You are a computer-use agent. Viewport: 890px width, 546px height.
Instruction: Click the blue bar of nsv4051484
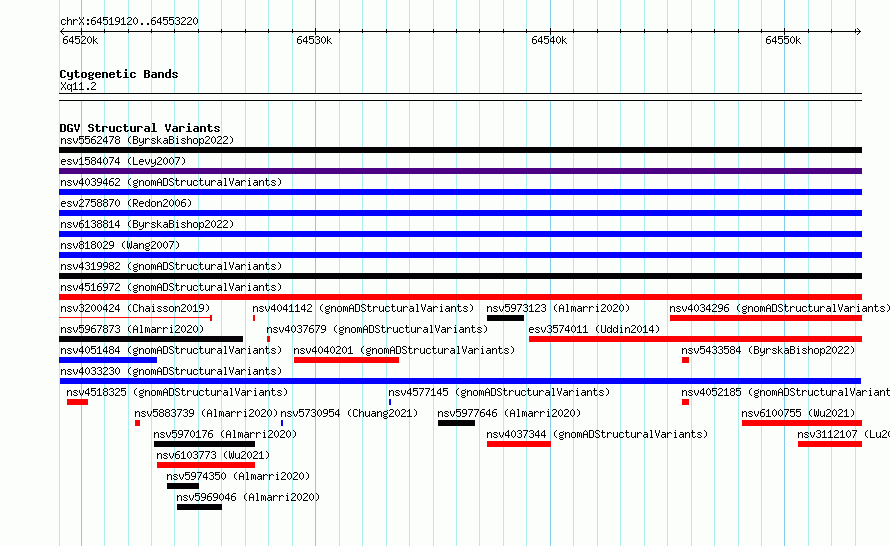click(x=108, y=360)
